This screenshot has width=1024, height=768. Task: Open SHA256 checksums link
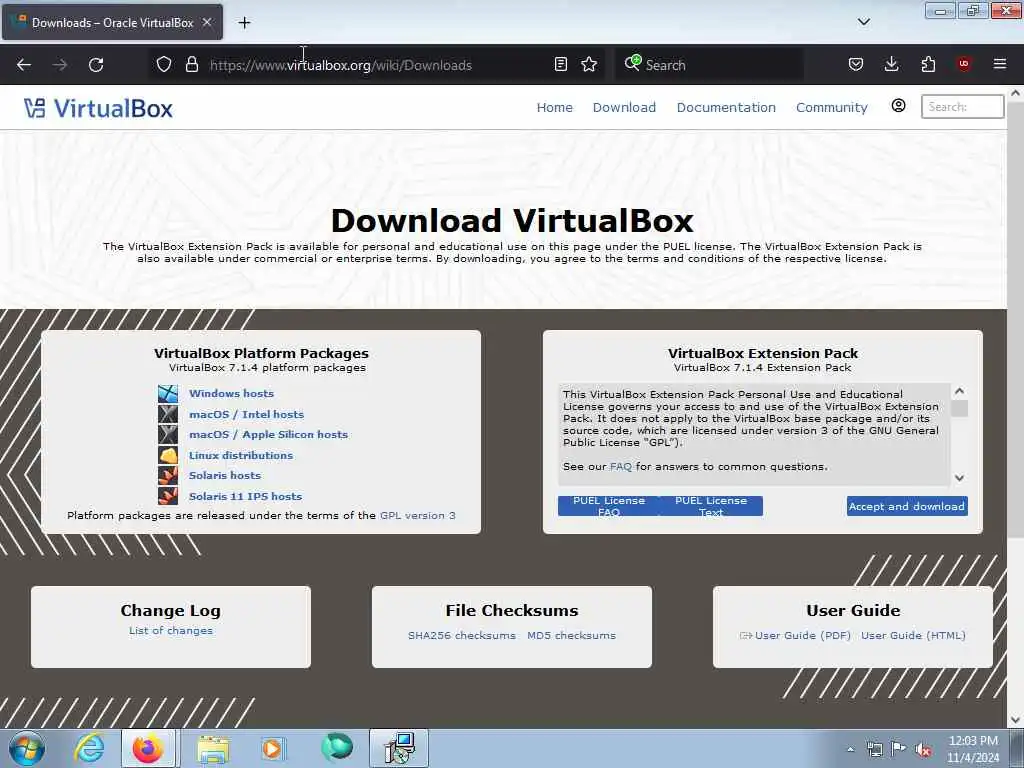click(x=462, y=635)
